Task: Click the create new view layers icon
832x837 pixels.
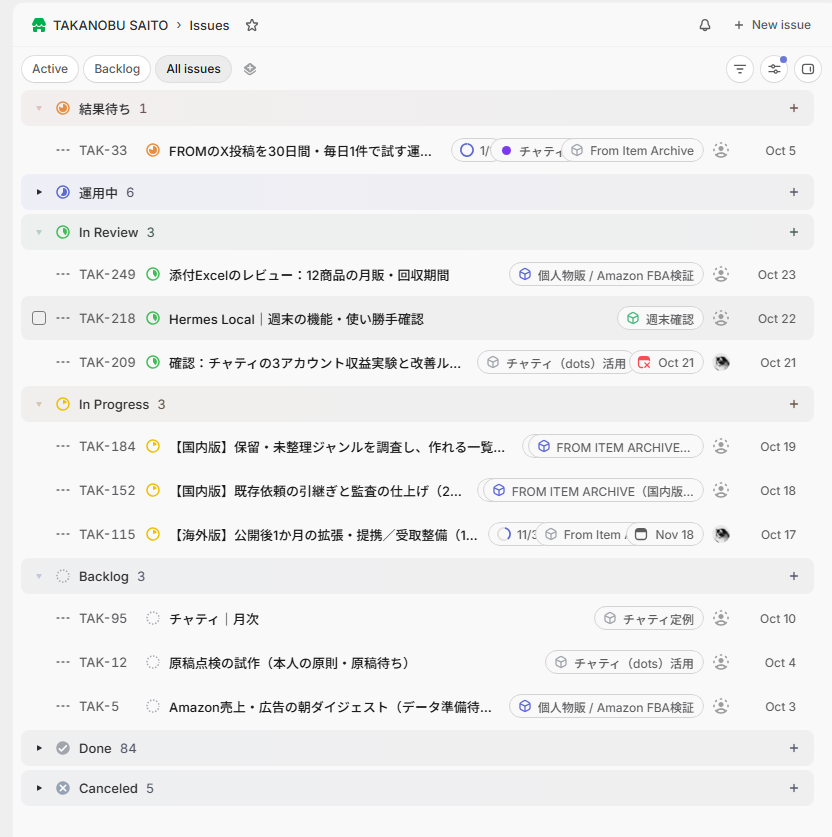Action: pos(250,69)
